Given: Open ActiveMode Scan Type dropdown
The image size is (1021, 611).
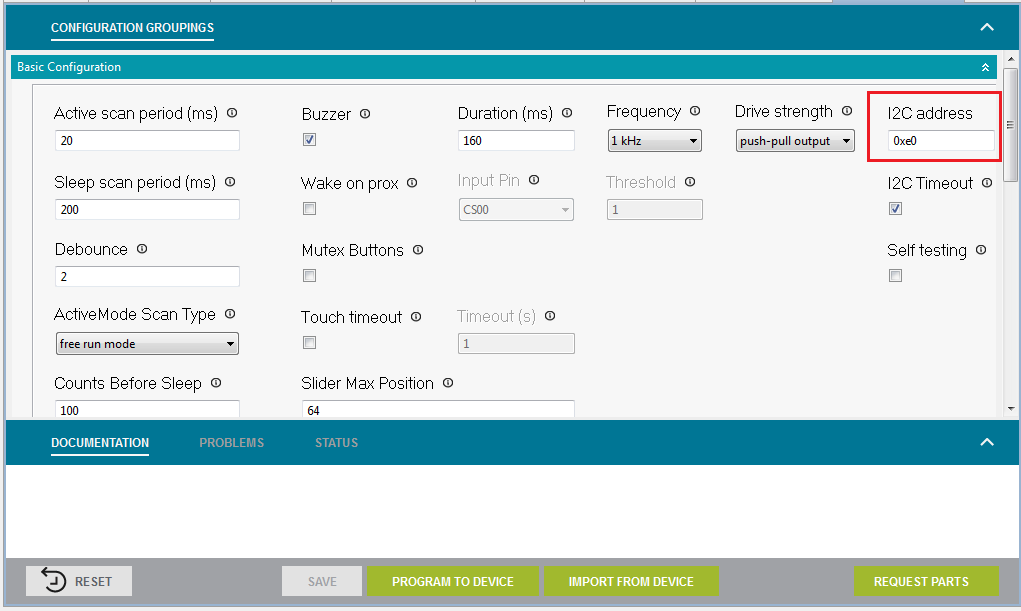Looking at the screenshot, I should [x=147, y=344].
